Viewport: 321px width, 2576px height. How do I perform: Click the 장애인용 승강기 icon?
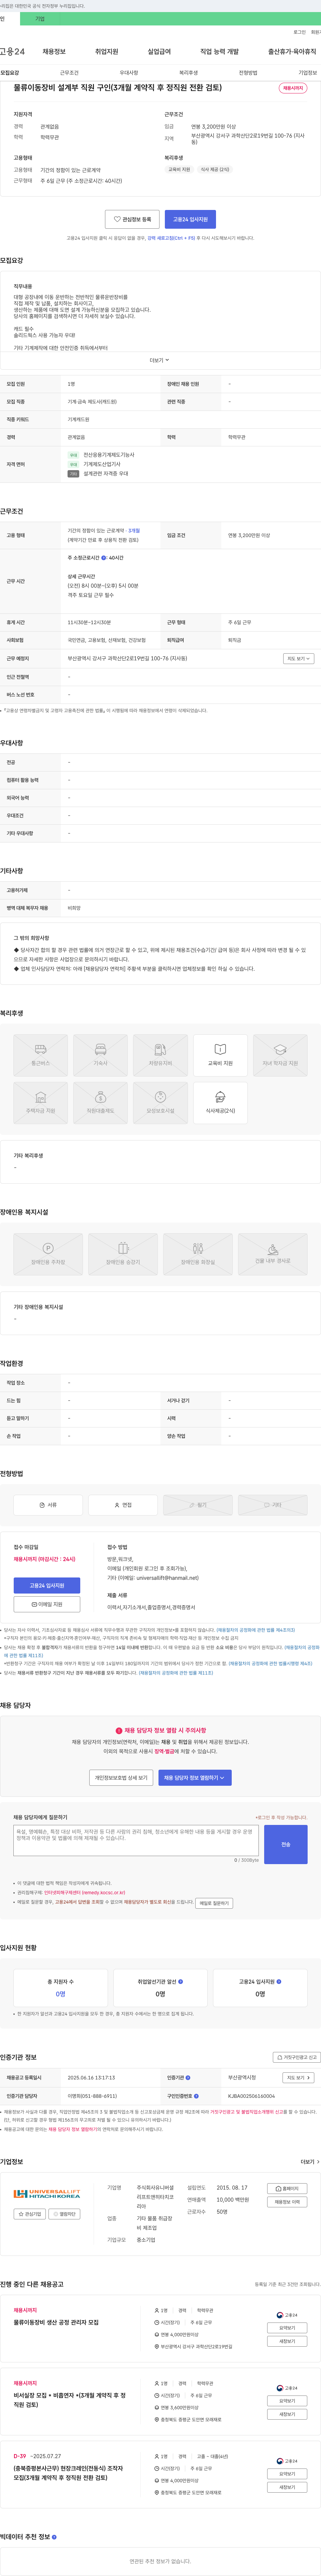click(123, 1254)
